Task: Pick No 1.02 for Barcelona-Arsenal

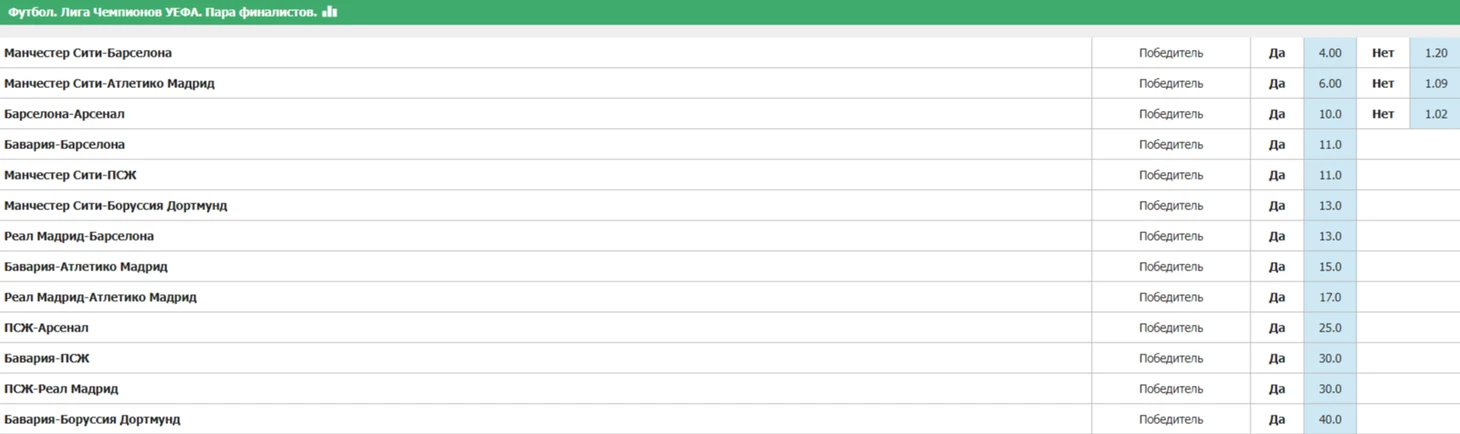Action: pyautogui.click(x=1435, y=114)
